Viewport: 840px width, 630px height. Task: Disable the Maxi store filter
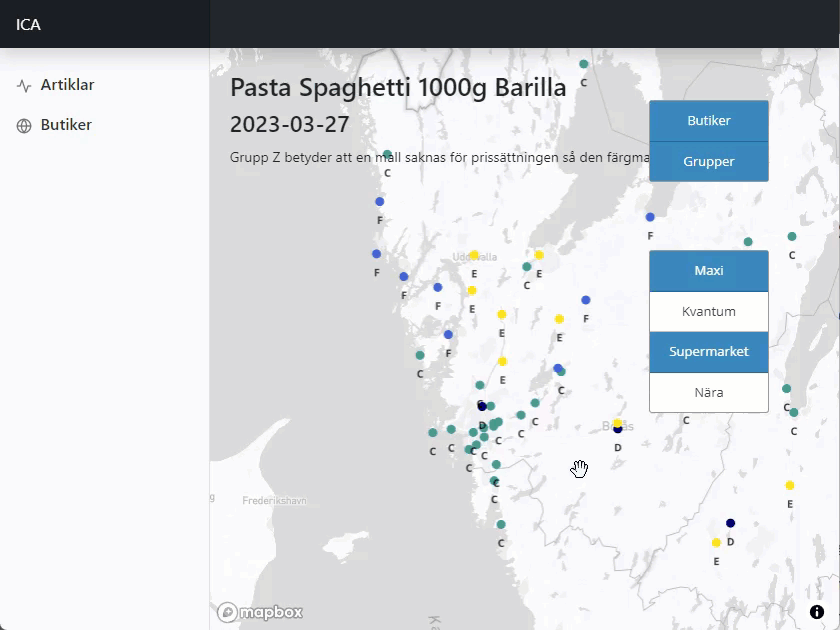(708, 270)
